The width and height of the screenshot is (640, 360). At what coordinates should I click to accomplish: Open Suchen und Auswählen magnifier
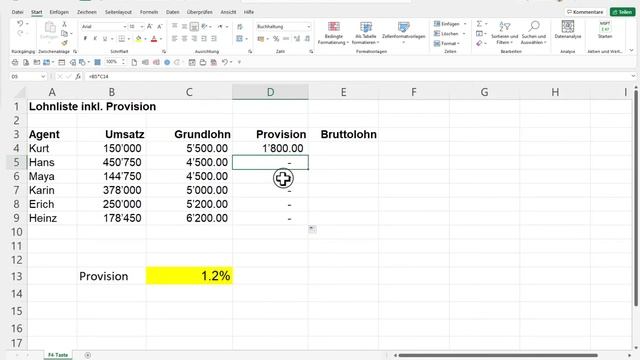pyautogui.click(x=533, y=33)
